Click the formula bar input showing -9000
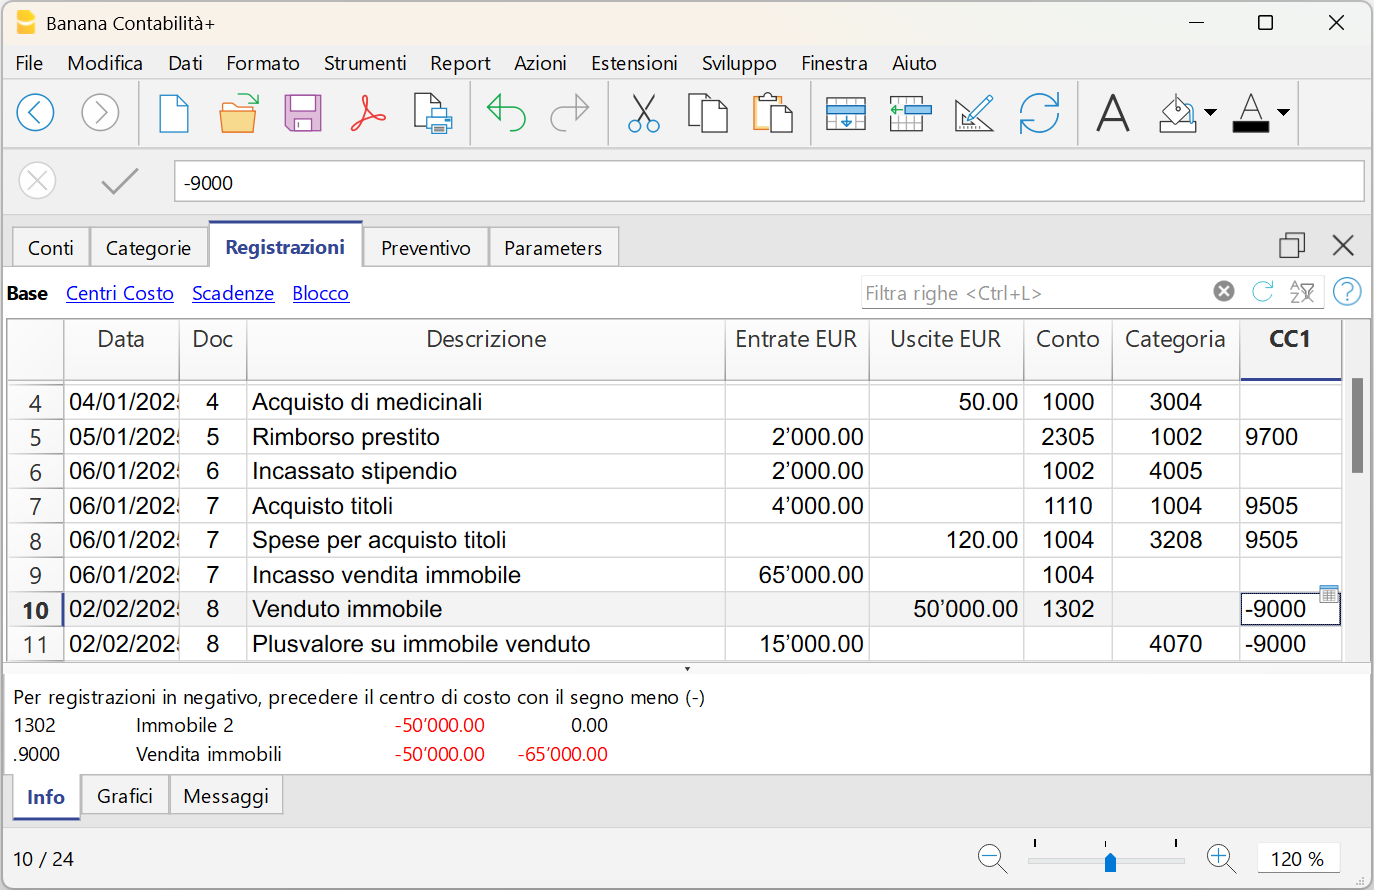Viewport: 1374px width, 890px height. tap(769, 182)
